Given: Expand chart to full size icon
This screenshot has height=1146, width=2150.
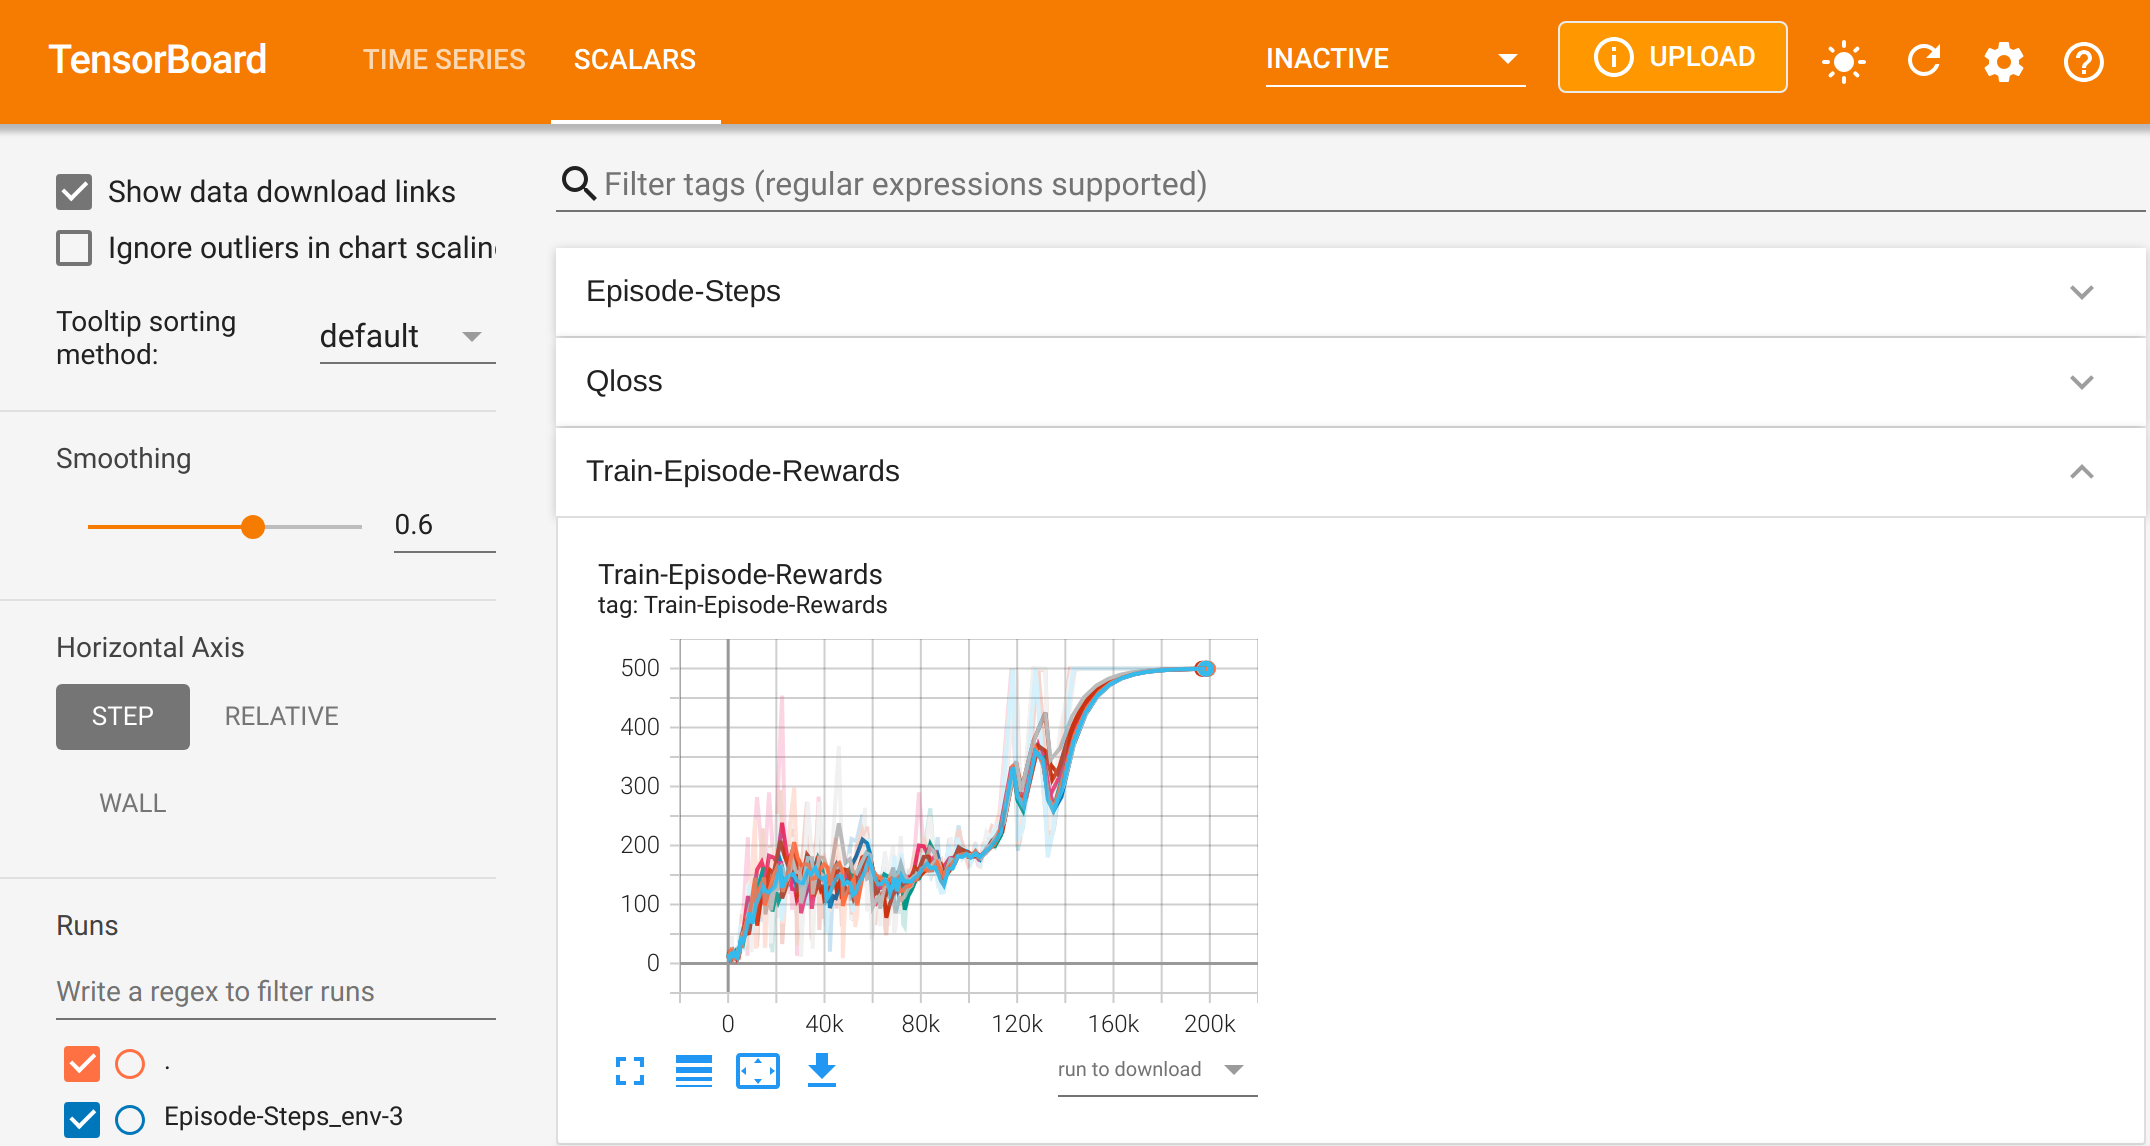Looking at the screenshot, I should point(630,1071).
